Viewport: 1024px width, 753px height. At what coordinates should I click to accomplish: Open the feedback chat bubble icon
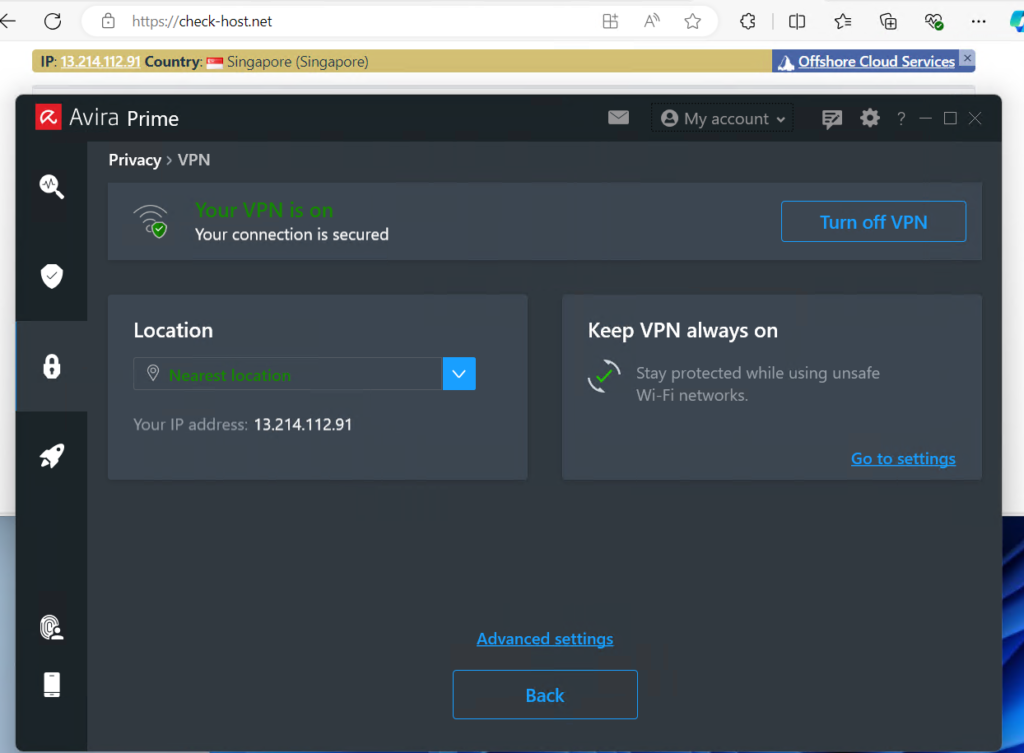[x=831, y=119]
